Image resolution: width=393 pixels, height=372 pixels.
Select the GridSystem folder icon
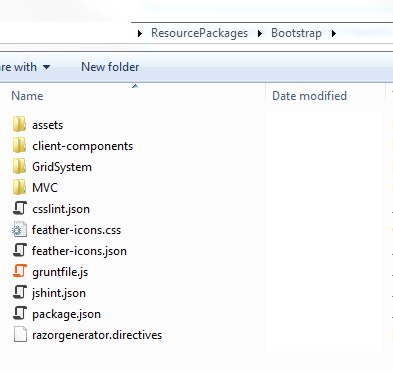point(19,166)
